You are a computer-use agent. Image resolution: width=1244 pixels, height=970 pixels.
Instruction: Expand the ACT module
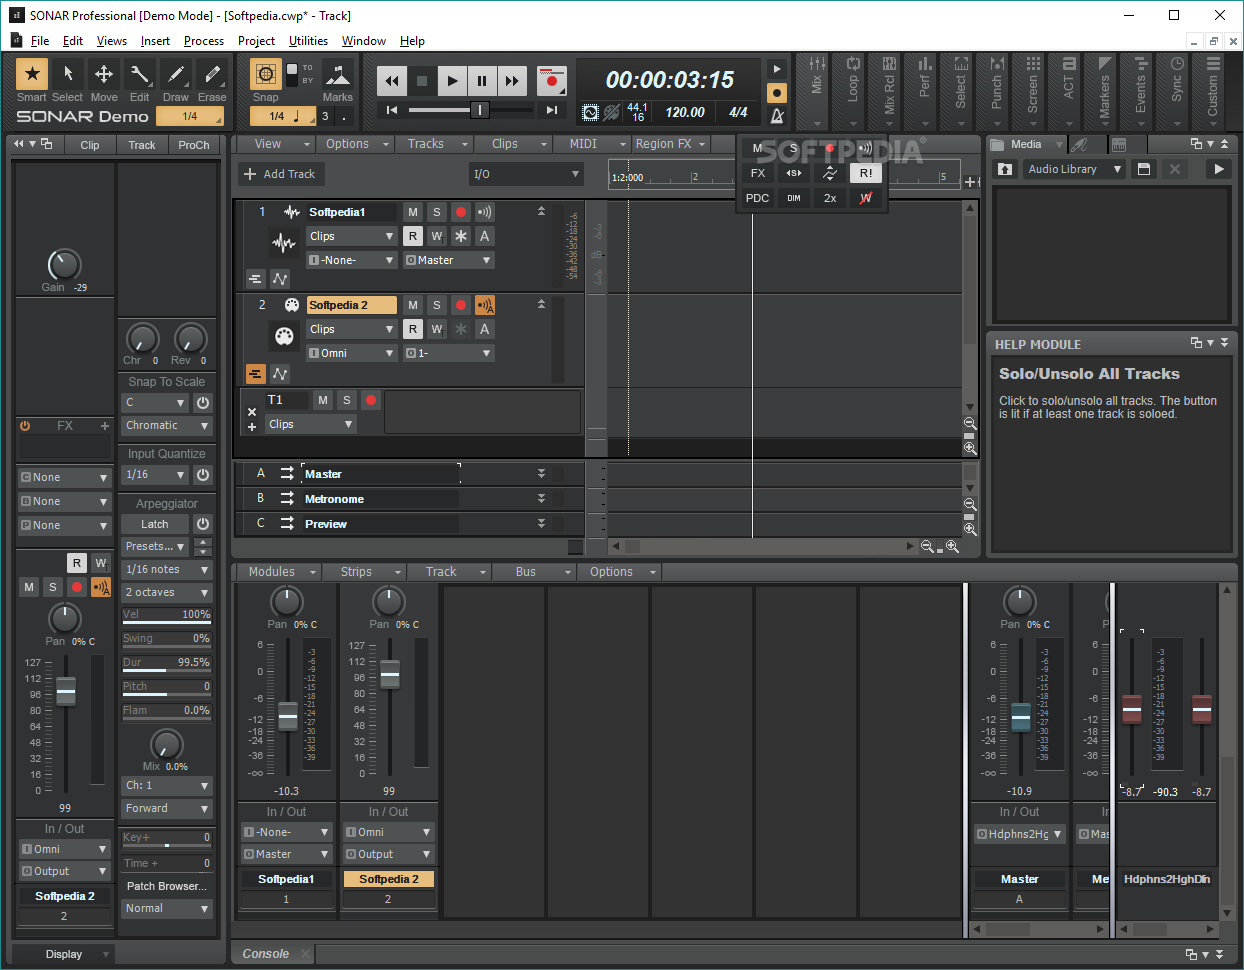(1068, 90)
